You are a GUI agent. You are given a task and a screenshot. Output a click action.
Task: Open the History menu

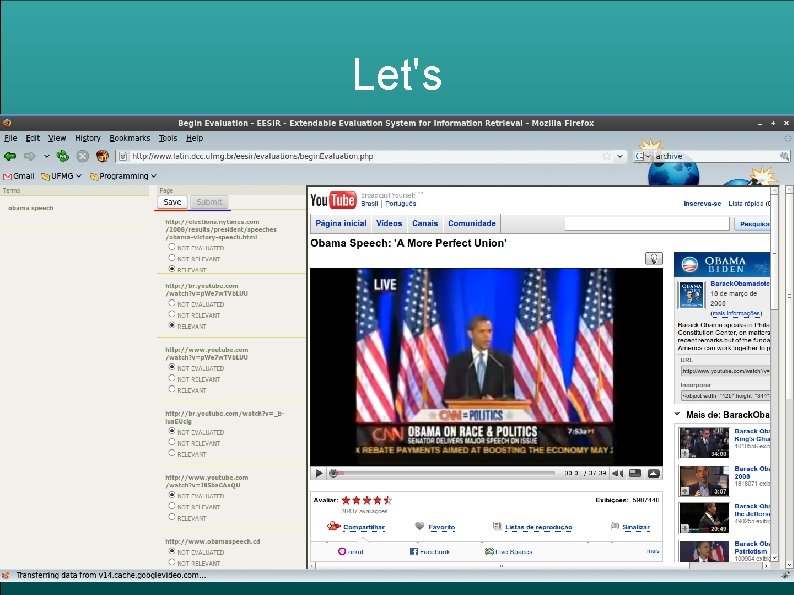point(88,138)
